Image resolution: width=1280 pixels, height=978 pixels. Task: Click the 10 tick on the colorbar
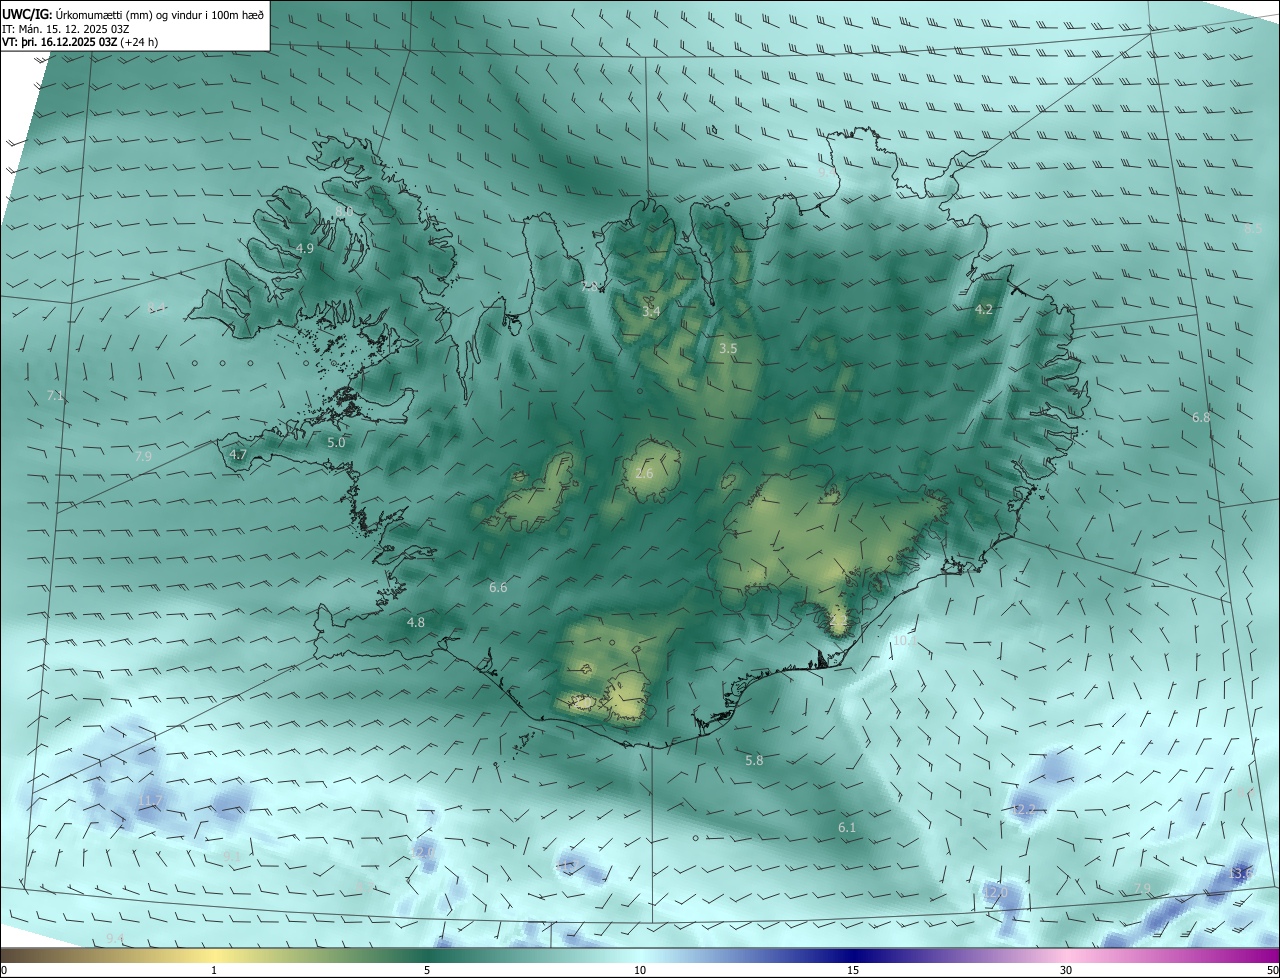click(640, 970)
